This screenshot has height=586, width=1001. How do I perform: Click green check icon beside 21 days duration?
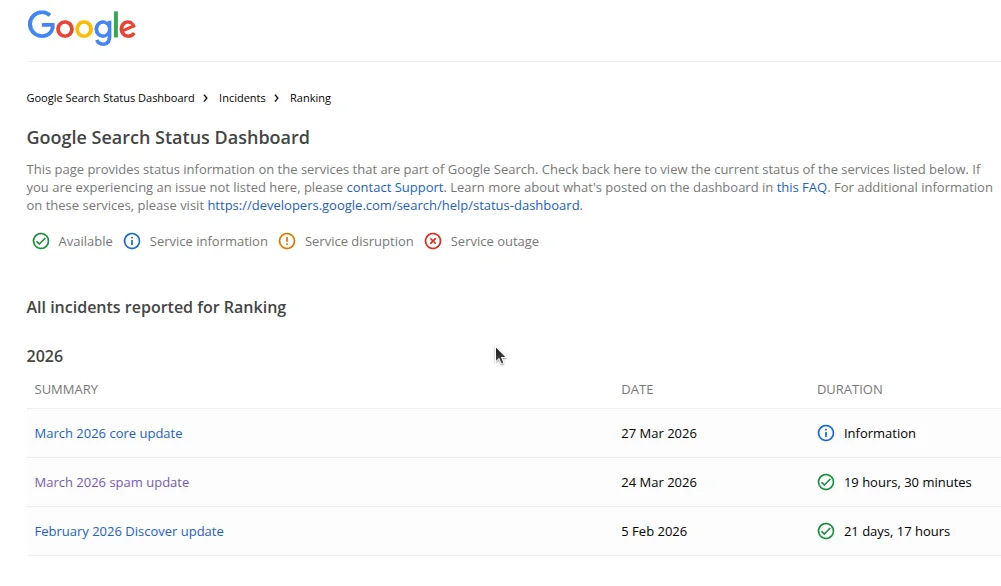point(826,531)
